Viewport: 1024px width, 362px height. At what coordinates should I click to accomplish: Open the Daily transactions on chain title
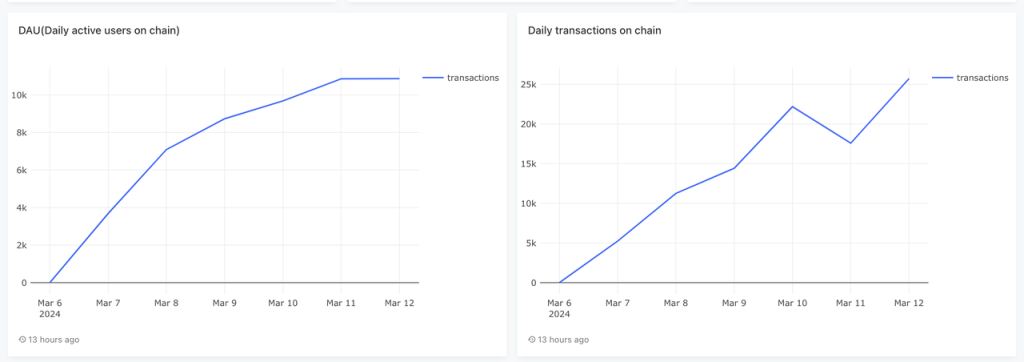594,31
